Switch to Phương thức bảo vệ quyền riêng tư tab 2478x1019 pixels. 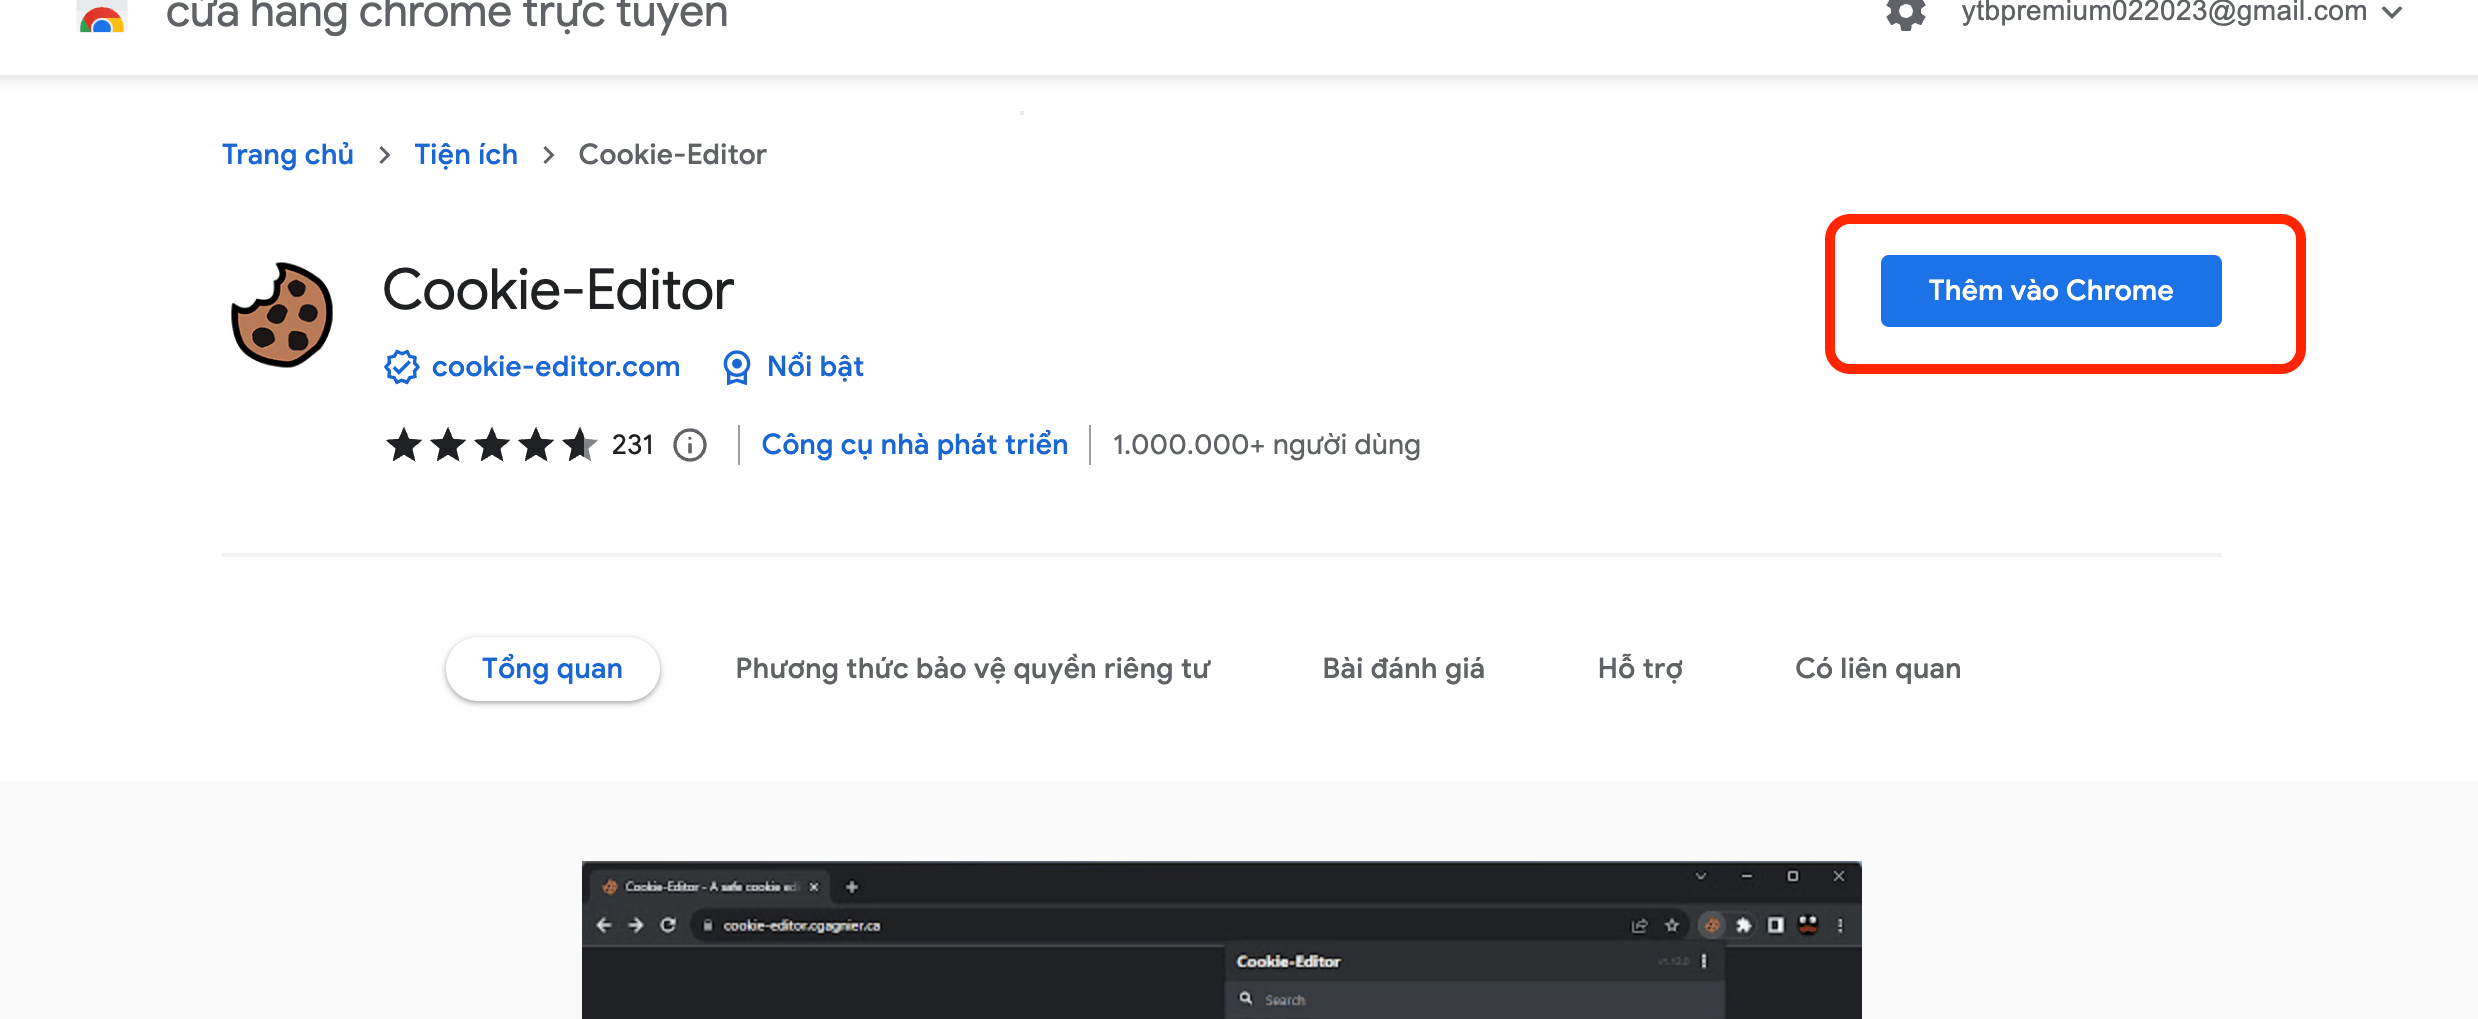972,669
